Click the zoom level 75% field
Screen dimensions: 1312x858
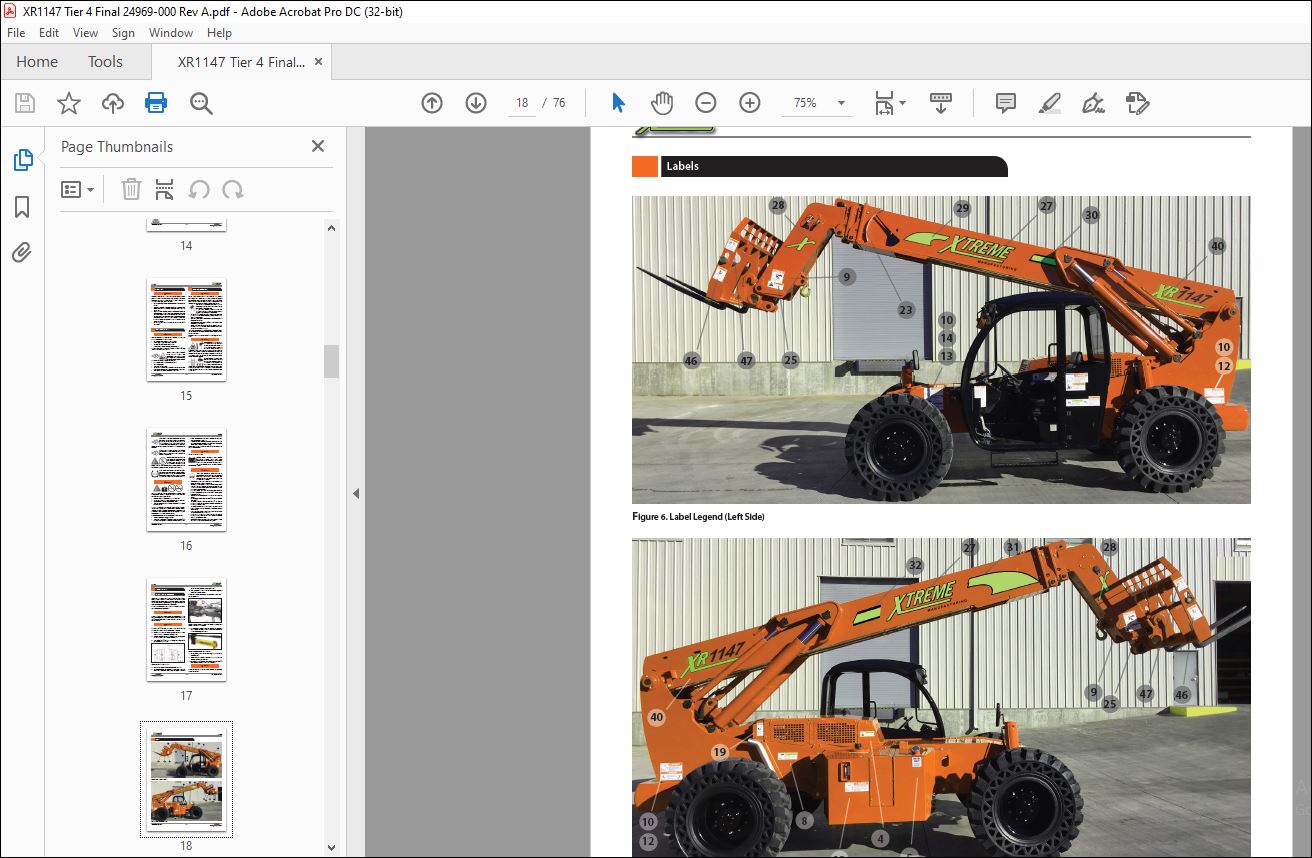[806, 103]
